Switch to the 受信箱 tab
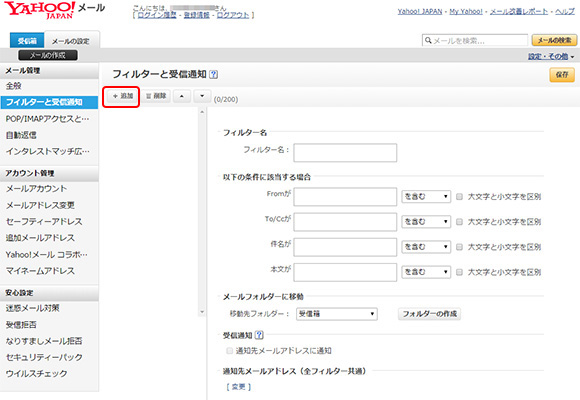580x400 pixels. pyautogui.click(x=27, y=40)
